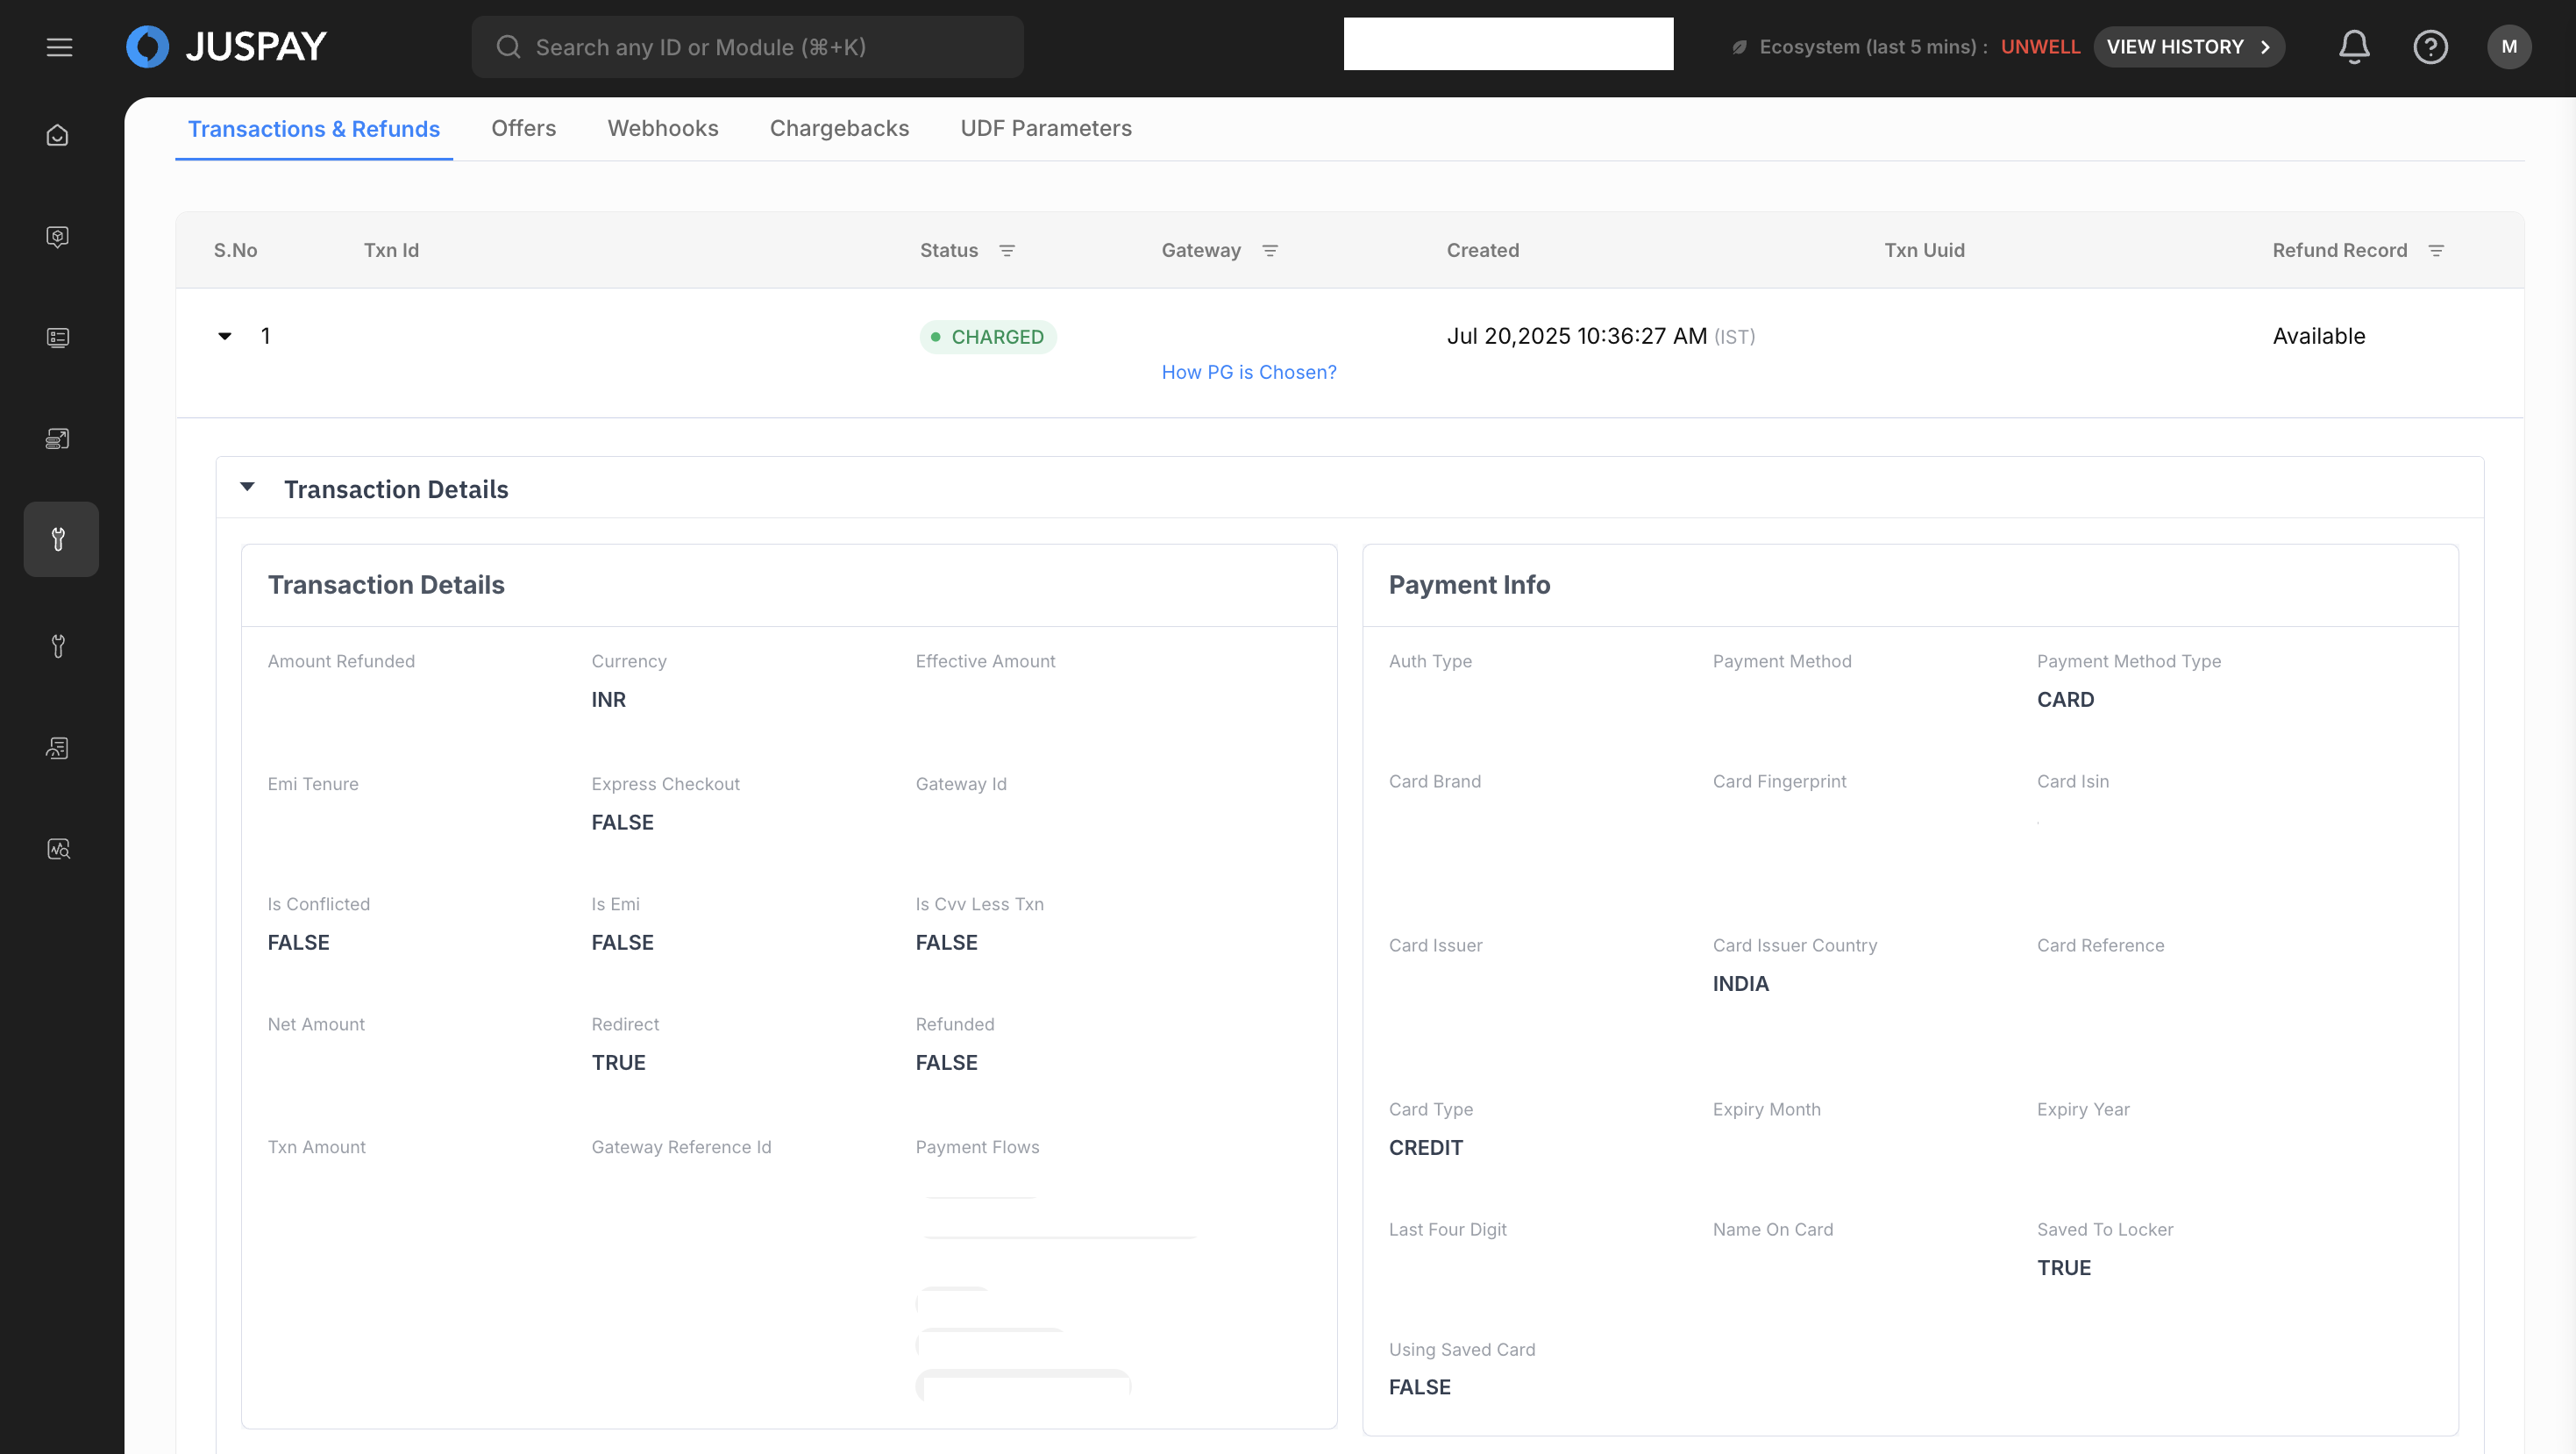The image size is (2576, 1454).
Task: Select the highlighted wrench sidebar icon
Action: [x=60, y=539]
